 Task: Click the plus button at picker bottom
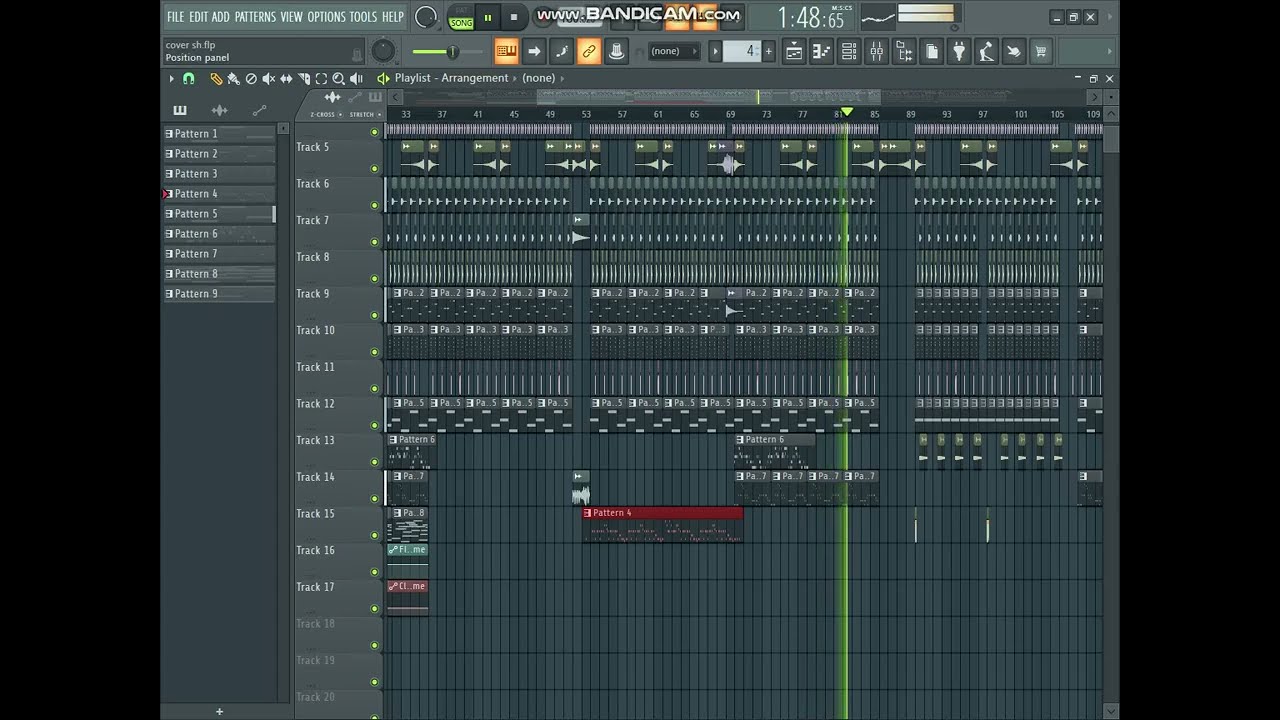[219, 712]
